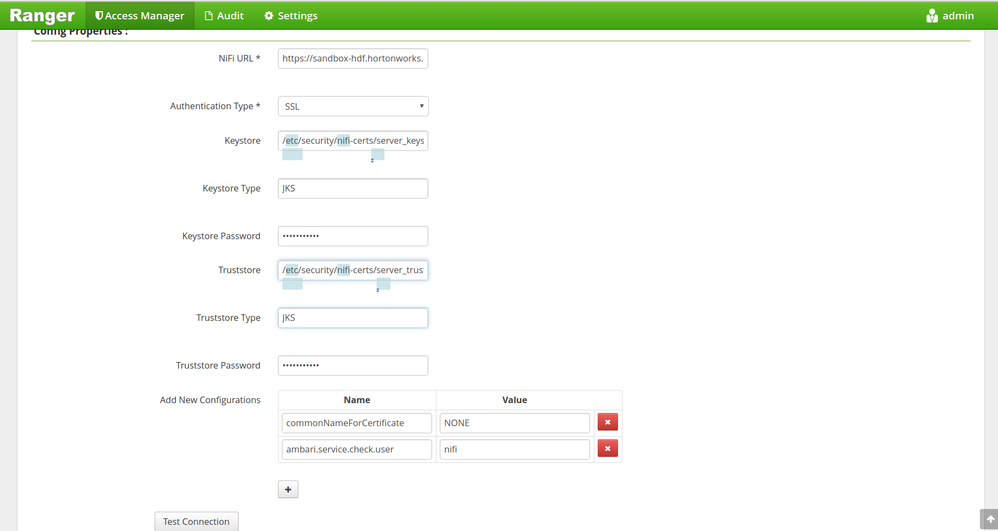The image size is (998, 531).
Task: Remove the ambari.service.check.user configuration row
Action: [607, 448]
